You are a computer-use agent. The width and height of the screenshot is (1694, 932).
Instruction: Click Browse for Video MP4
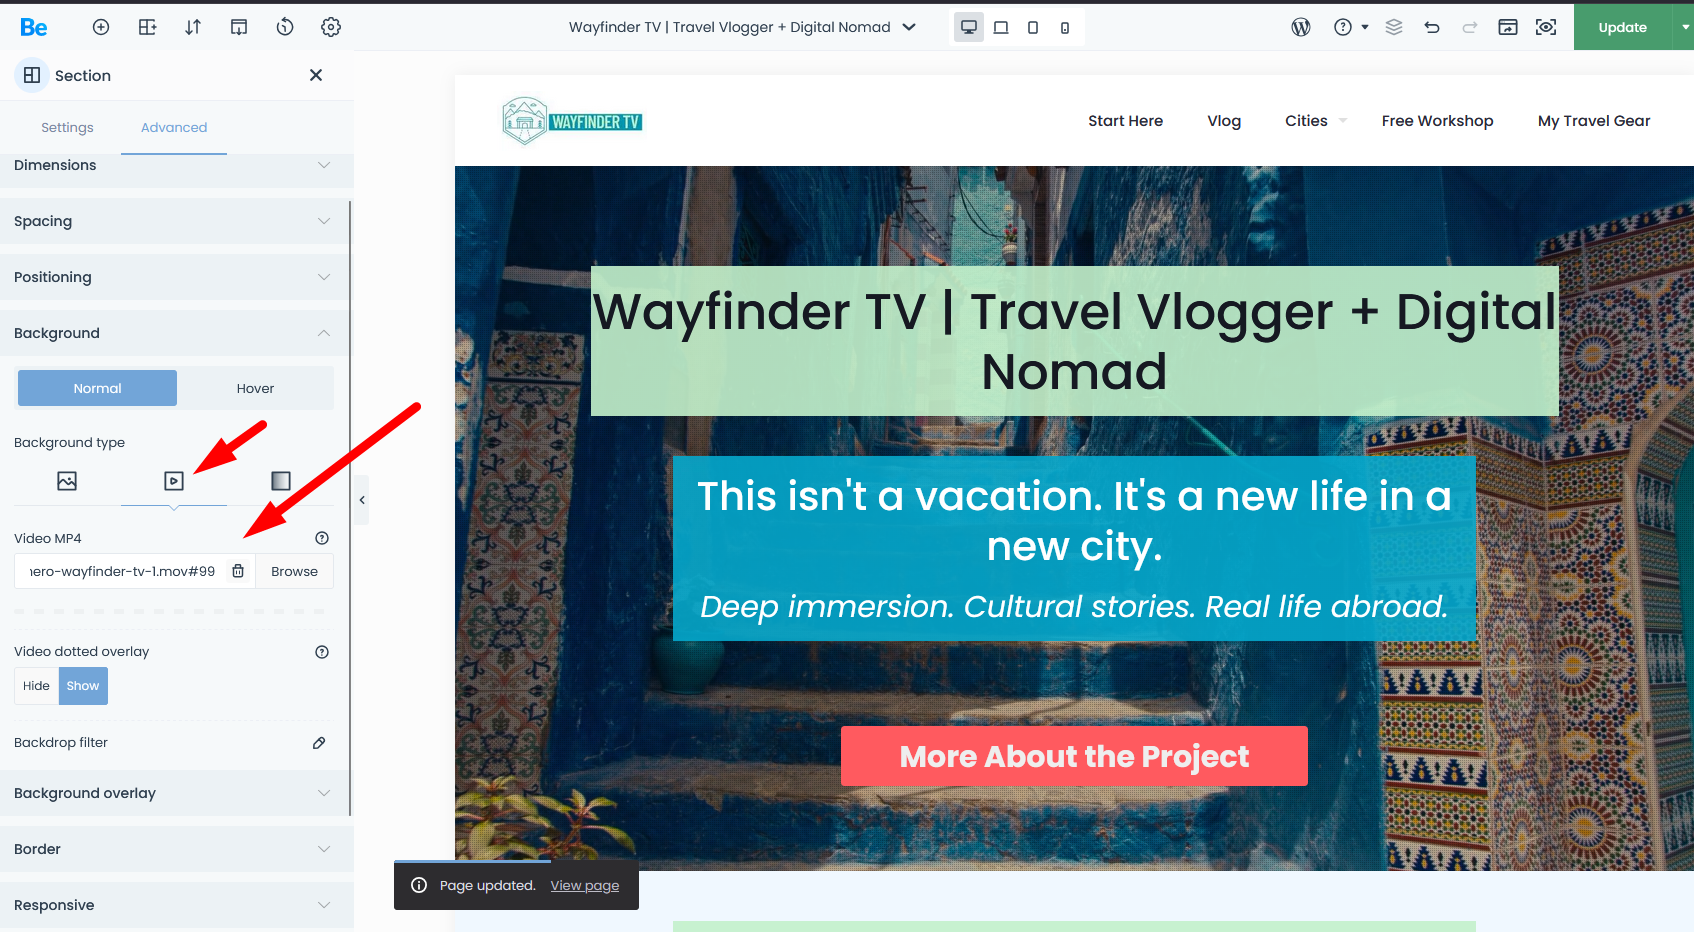294,571
